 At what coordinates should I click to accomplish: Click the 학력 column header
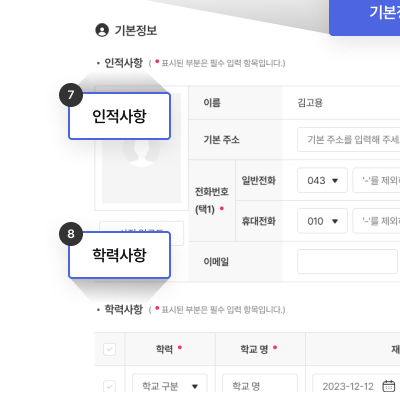pos(164,349)
